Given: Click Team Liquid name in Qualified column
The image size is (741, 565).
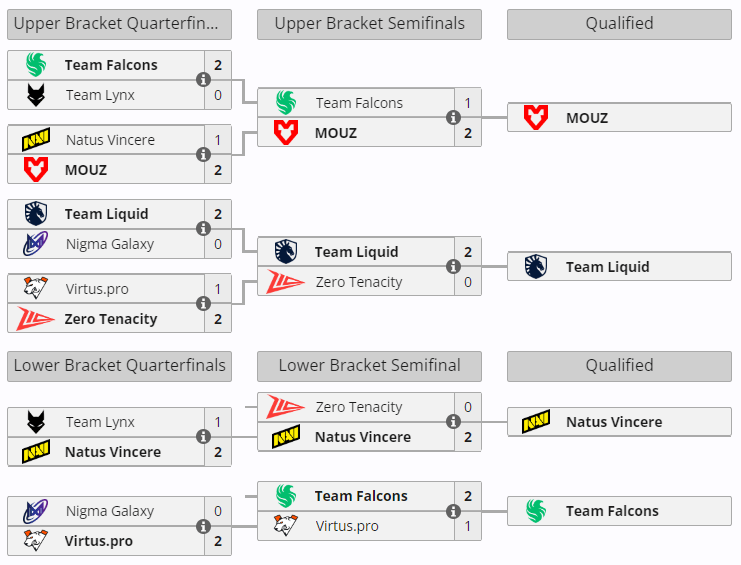Looking at the screenshot, I should (607, 267).
